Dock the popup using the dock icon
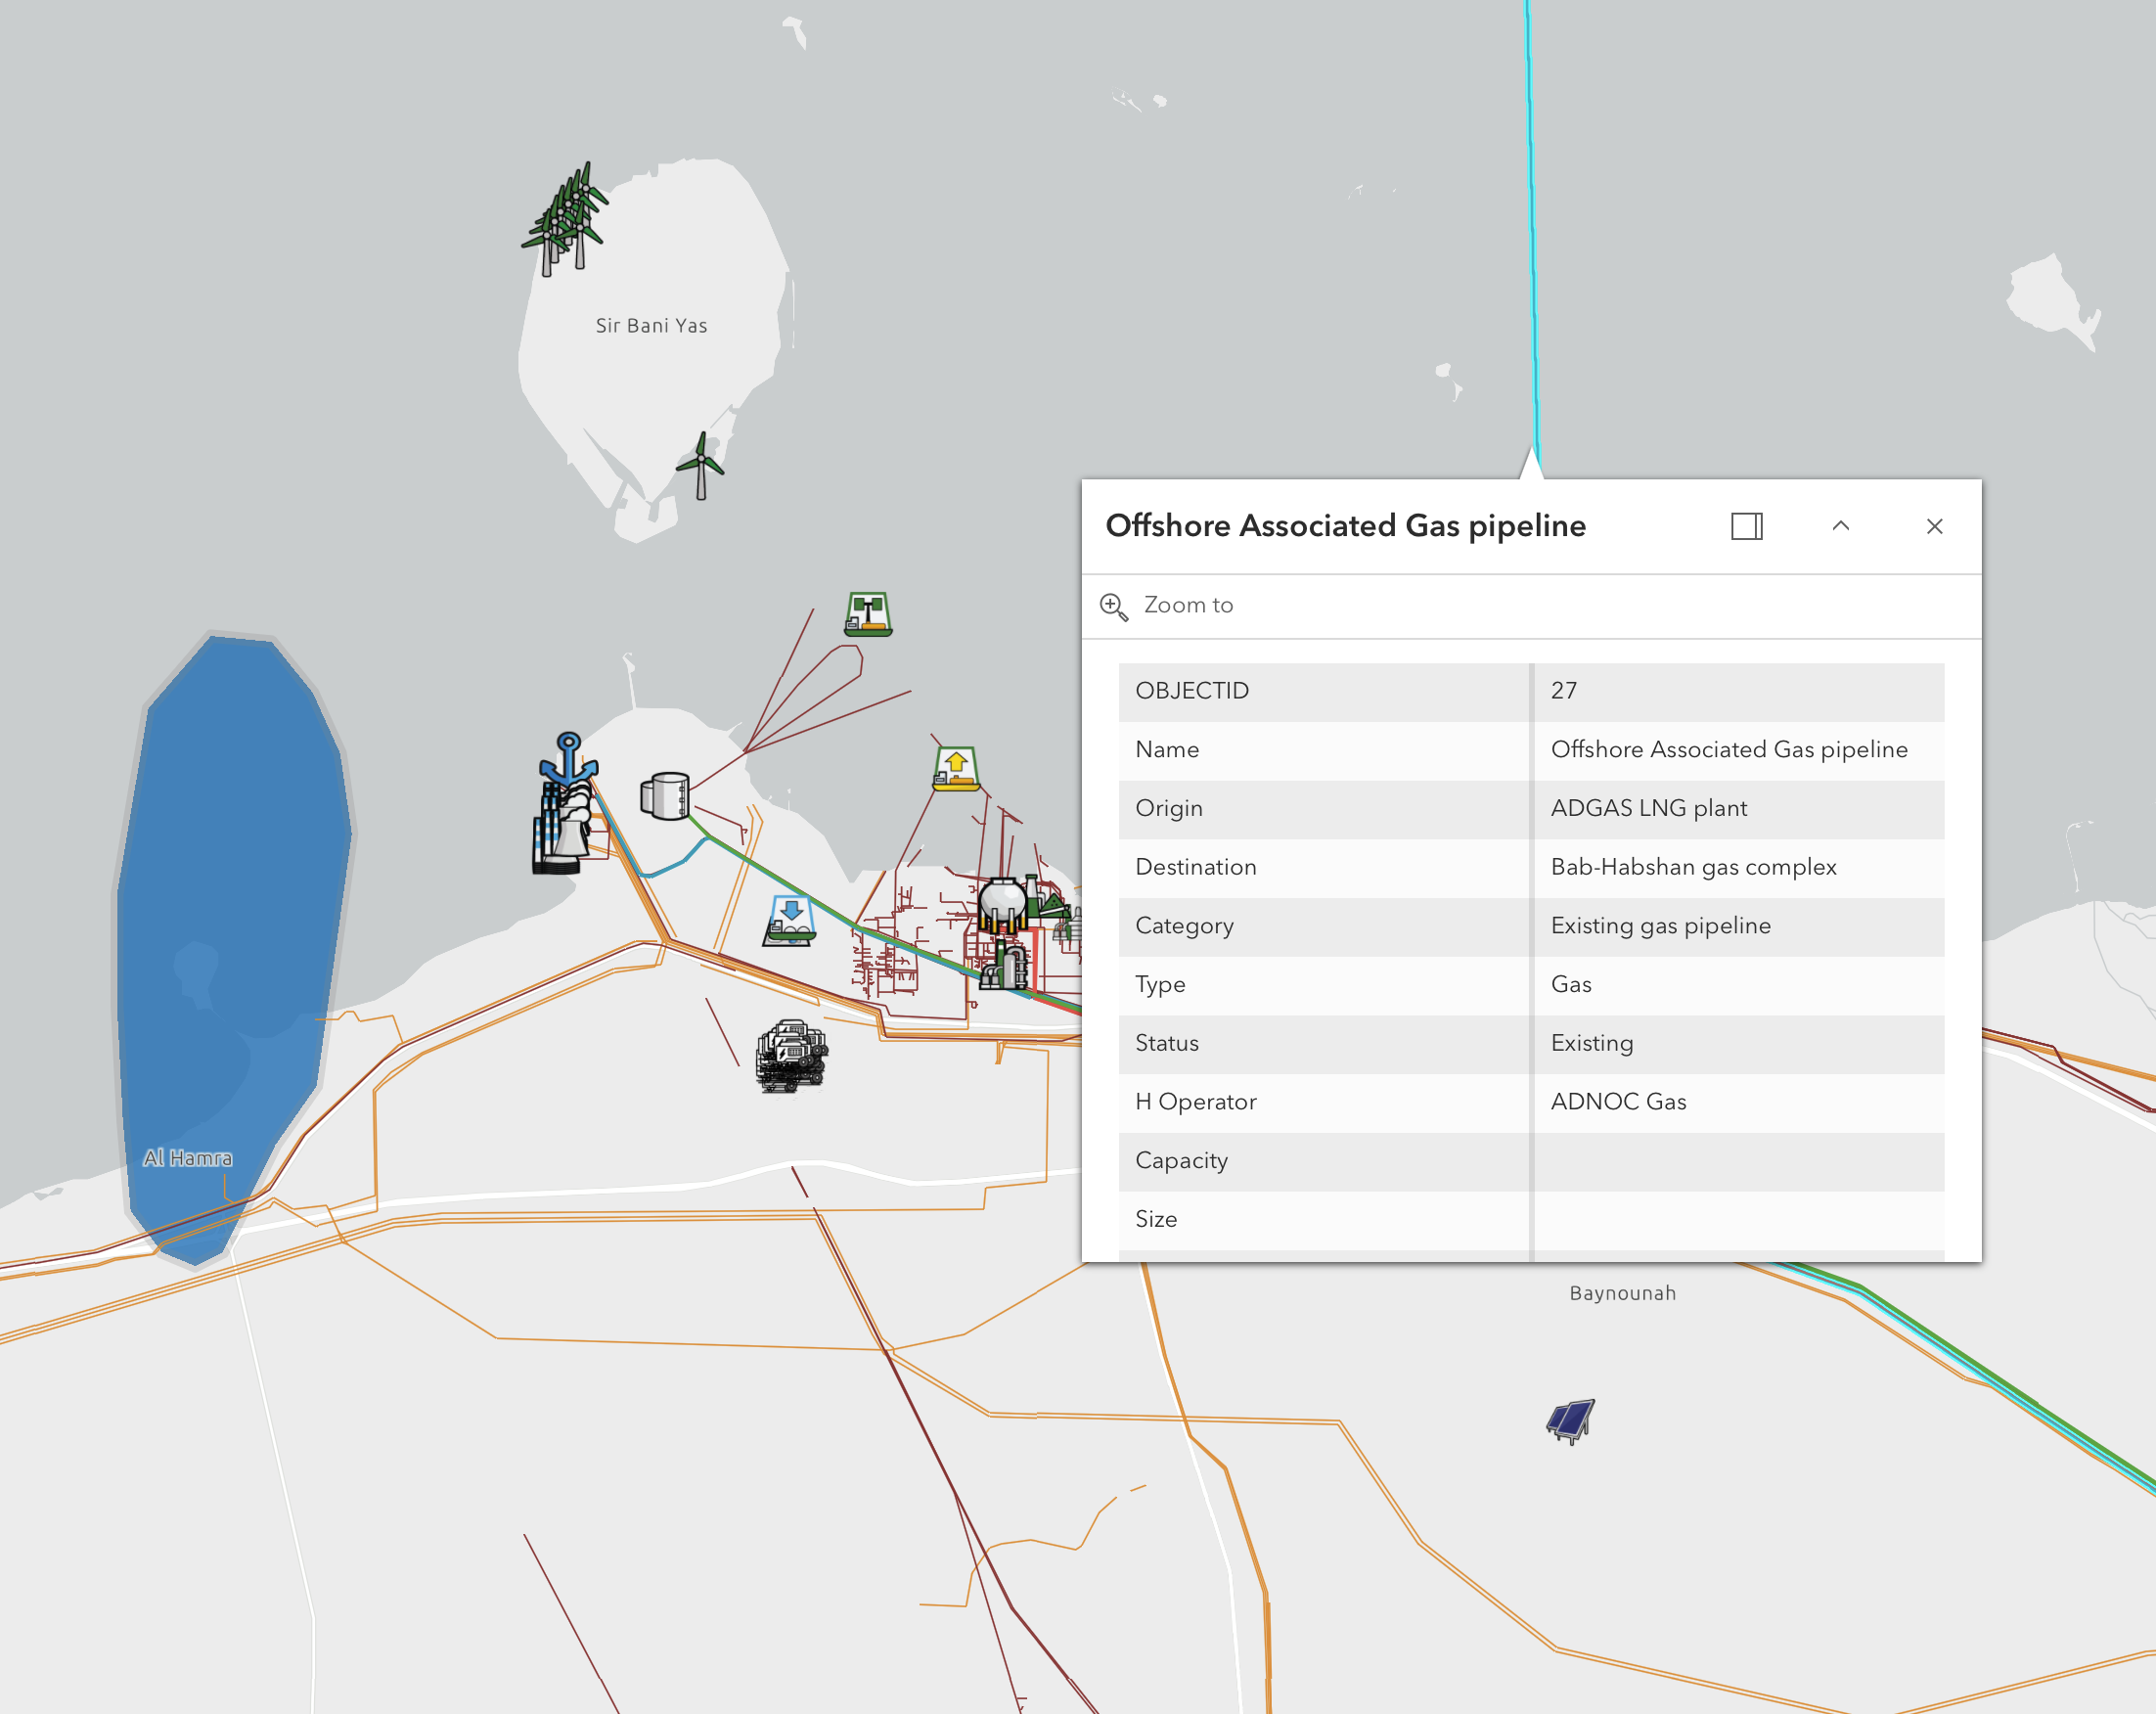Image resolution: width=2156 pixels, height=1714 pixels. (x=1747, y=526)
